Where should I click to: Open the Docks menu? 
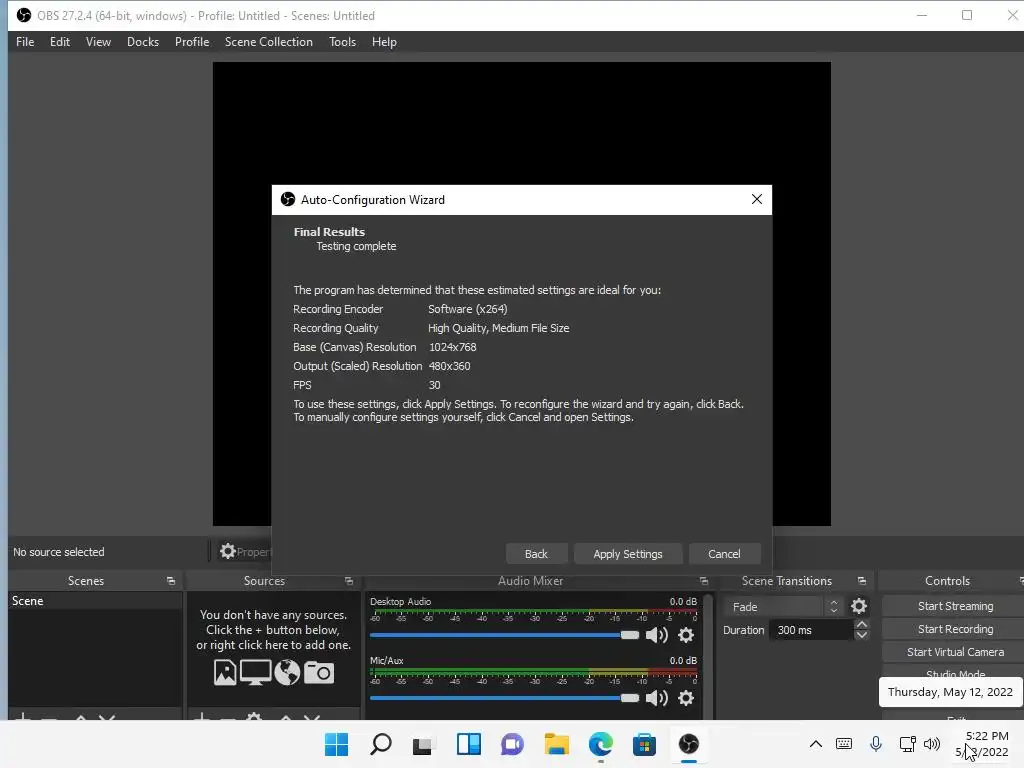[x=142, y=42]
